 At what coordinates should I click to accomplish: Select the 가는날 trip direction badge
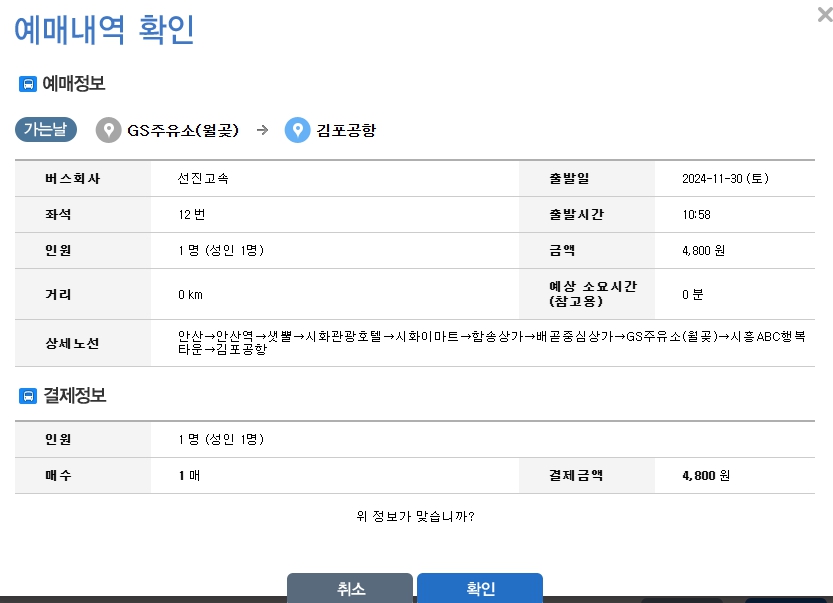pyautogui.click(x=45, y=130)
